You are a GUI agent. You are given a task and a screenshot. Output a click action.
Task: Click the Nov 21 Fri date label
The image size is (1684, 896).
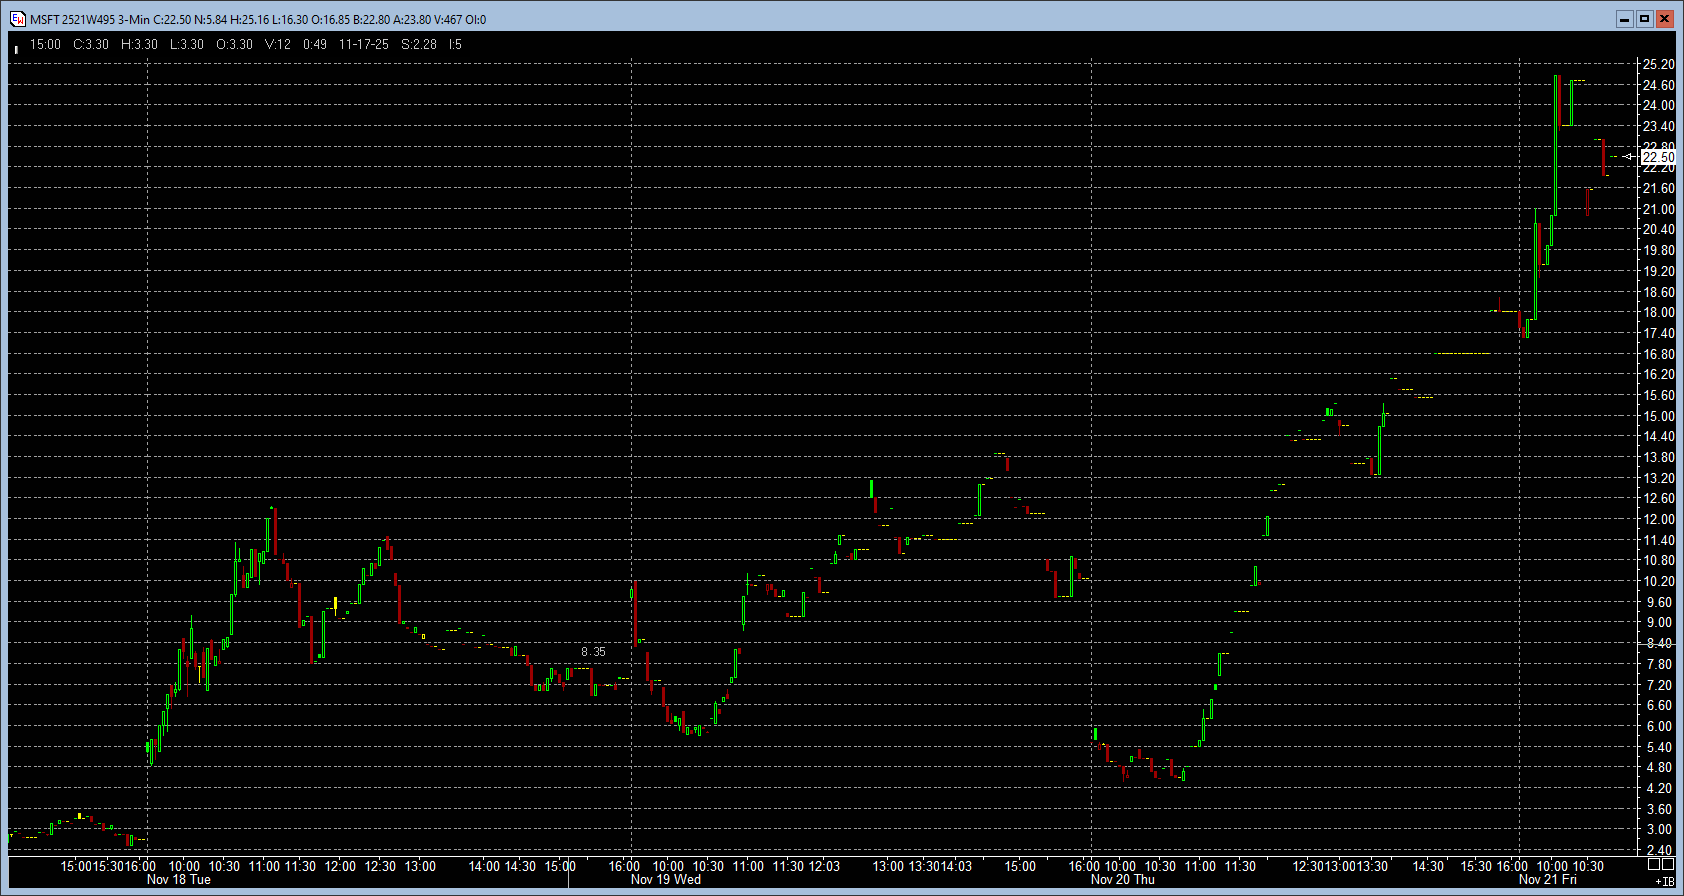(1547, 880)
